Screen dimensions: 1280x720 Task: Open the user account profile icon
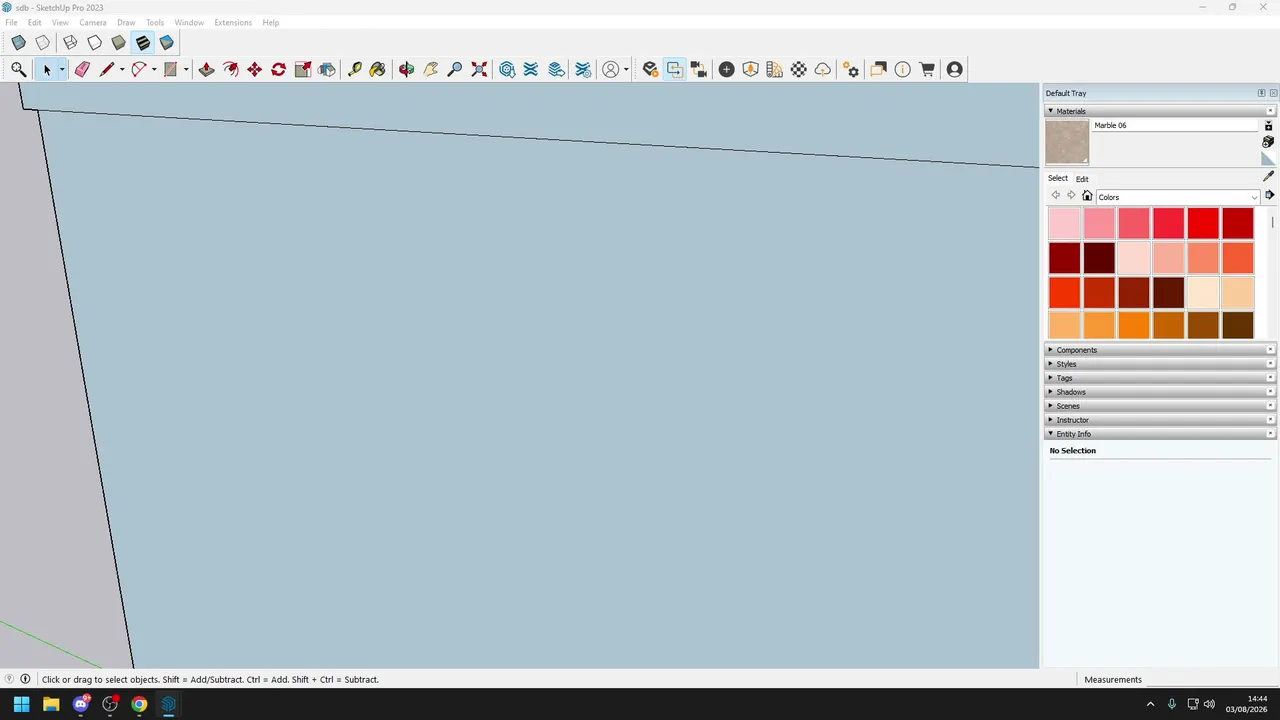coord(954,69)
